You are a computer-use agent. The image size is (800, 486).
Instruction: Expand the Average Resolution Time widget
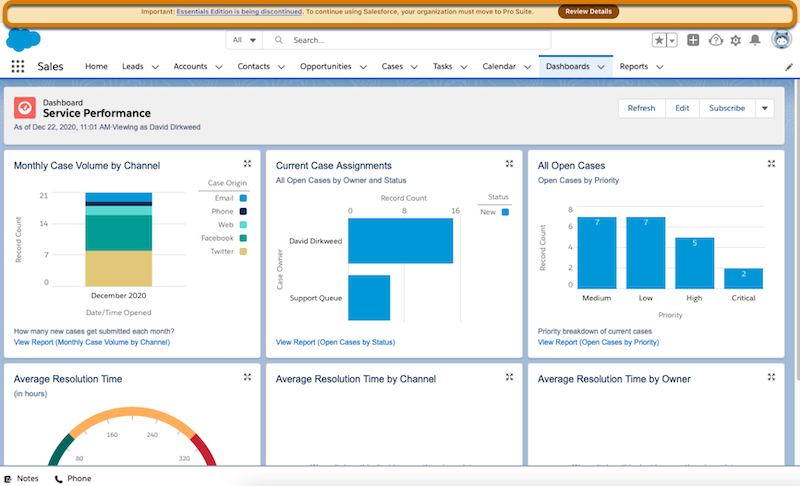pyautogui.click(x=247, y=377)
